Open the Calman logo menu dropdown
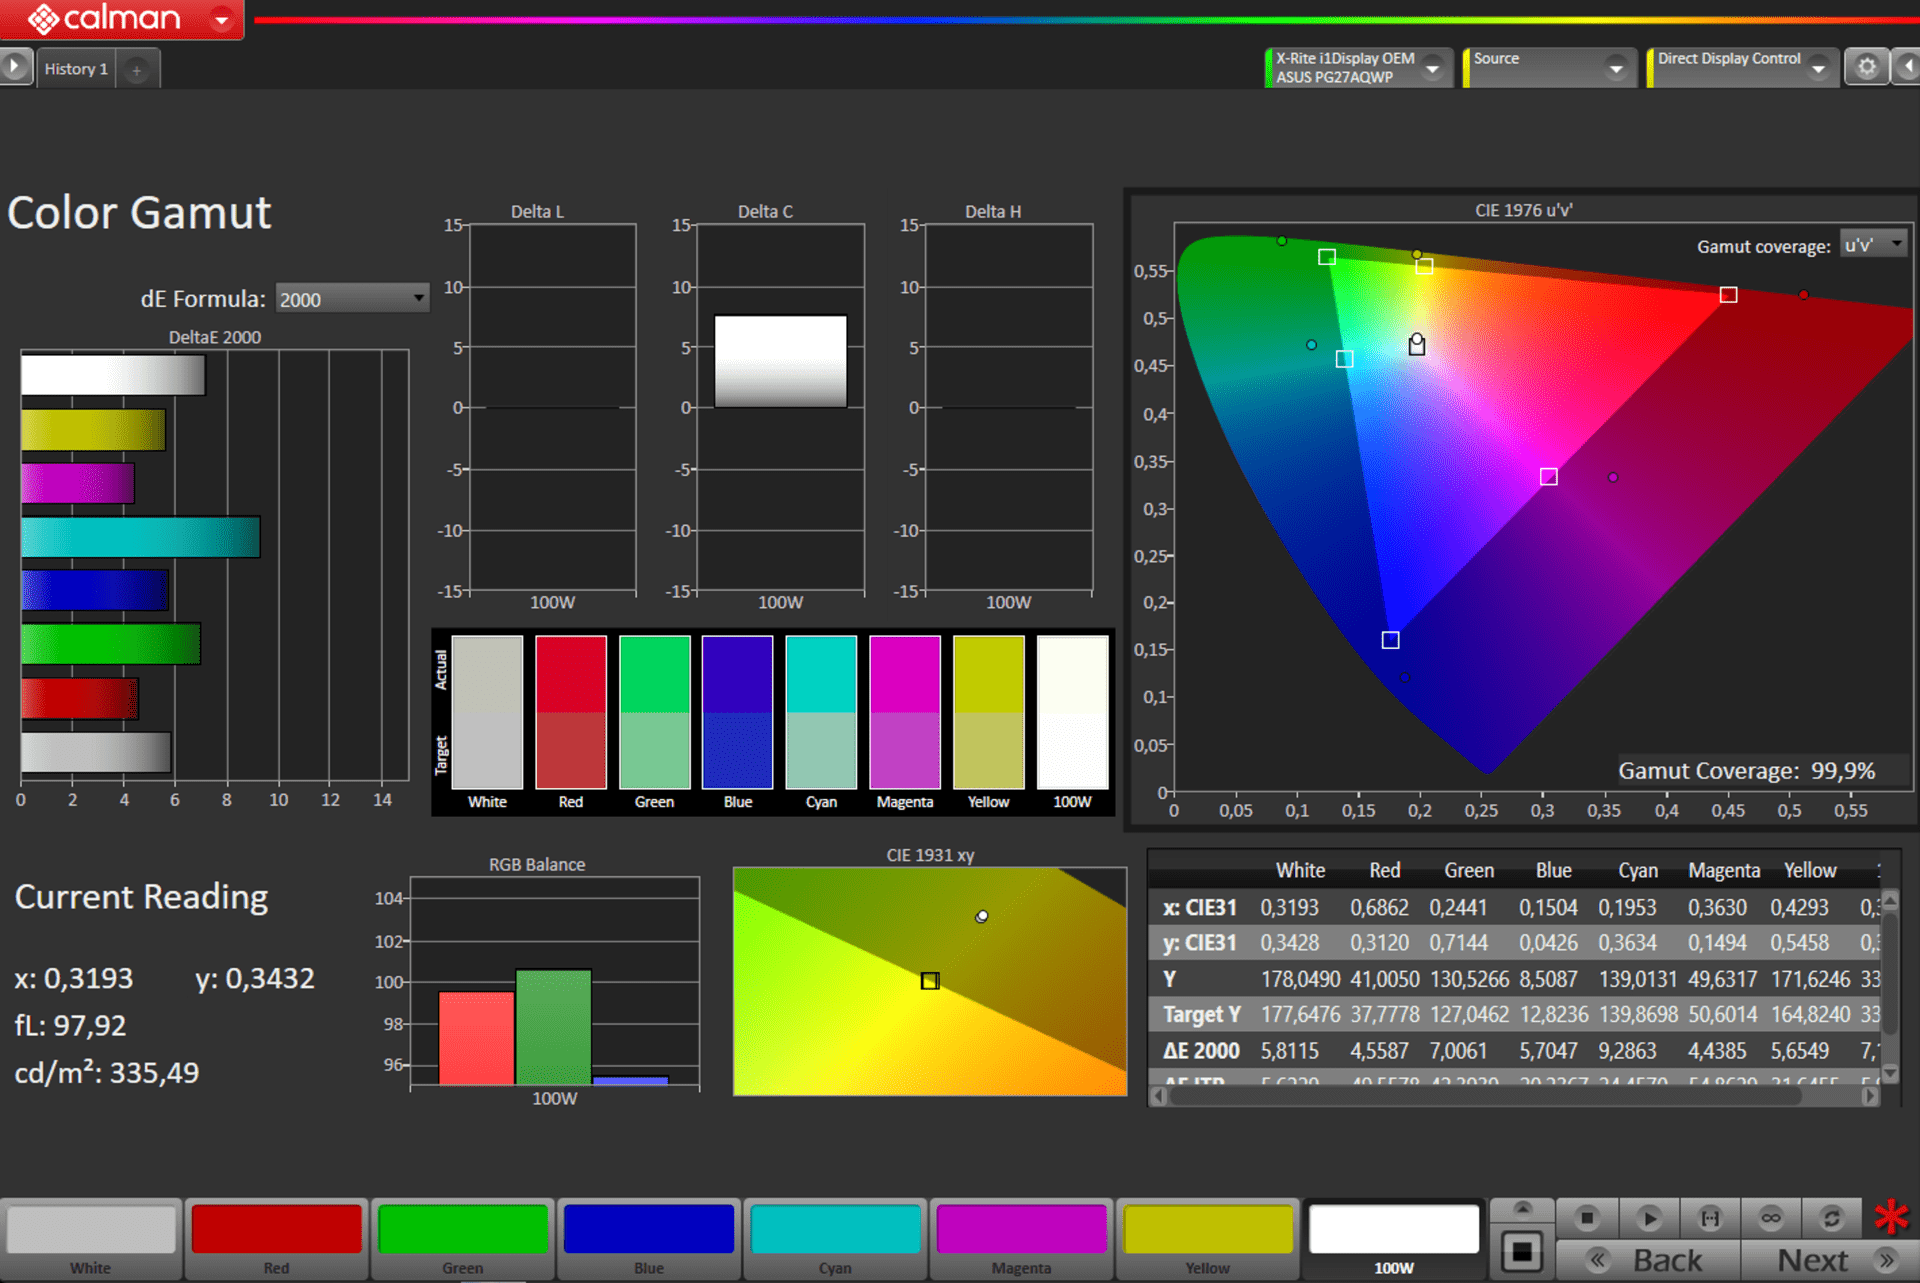 point(222,18)
